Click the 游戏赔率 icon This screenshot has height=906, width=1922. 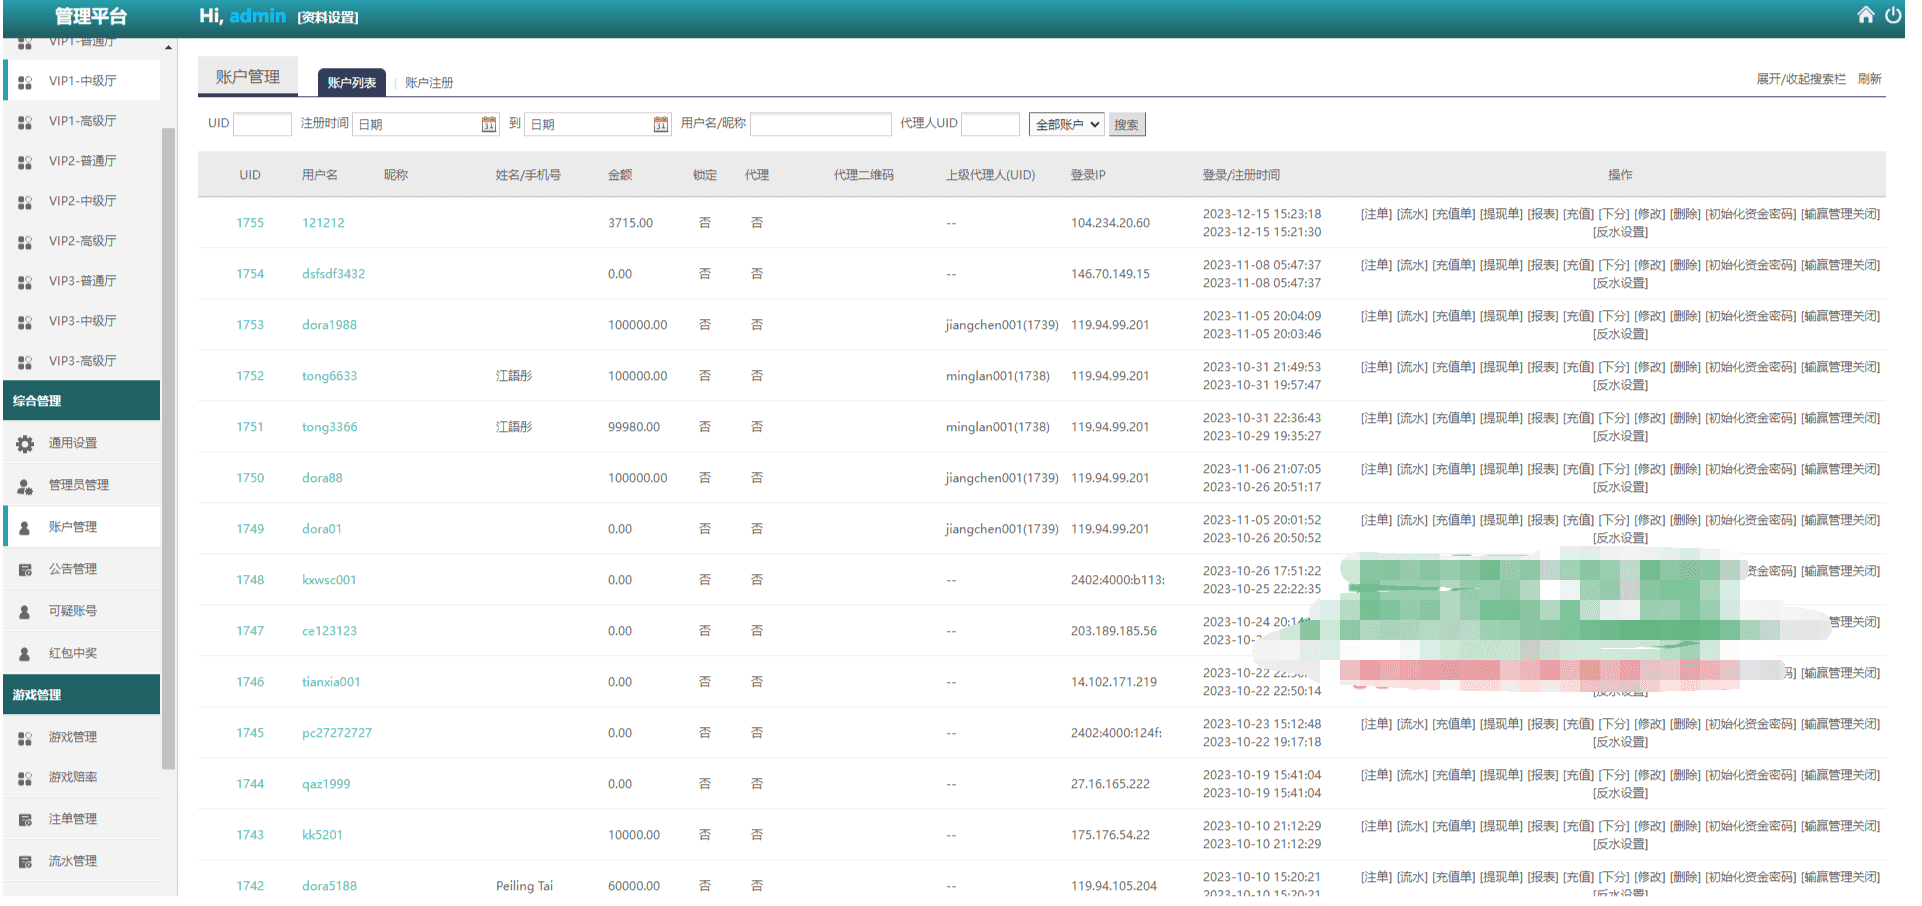click(25, 777)
